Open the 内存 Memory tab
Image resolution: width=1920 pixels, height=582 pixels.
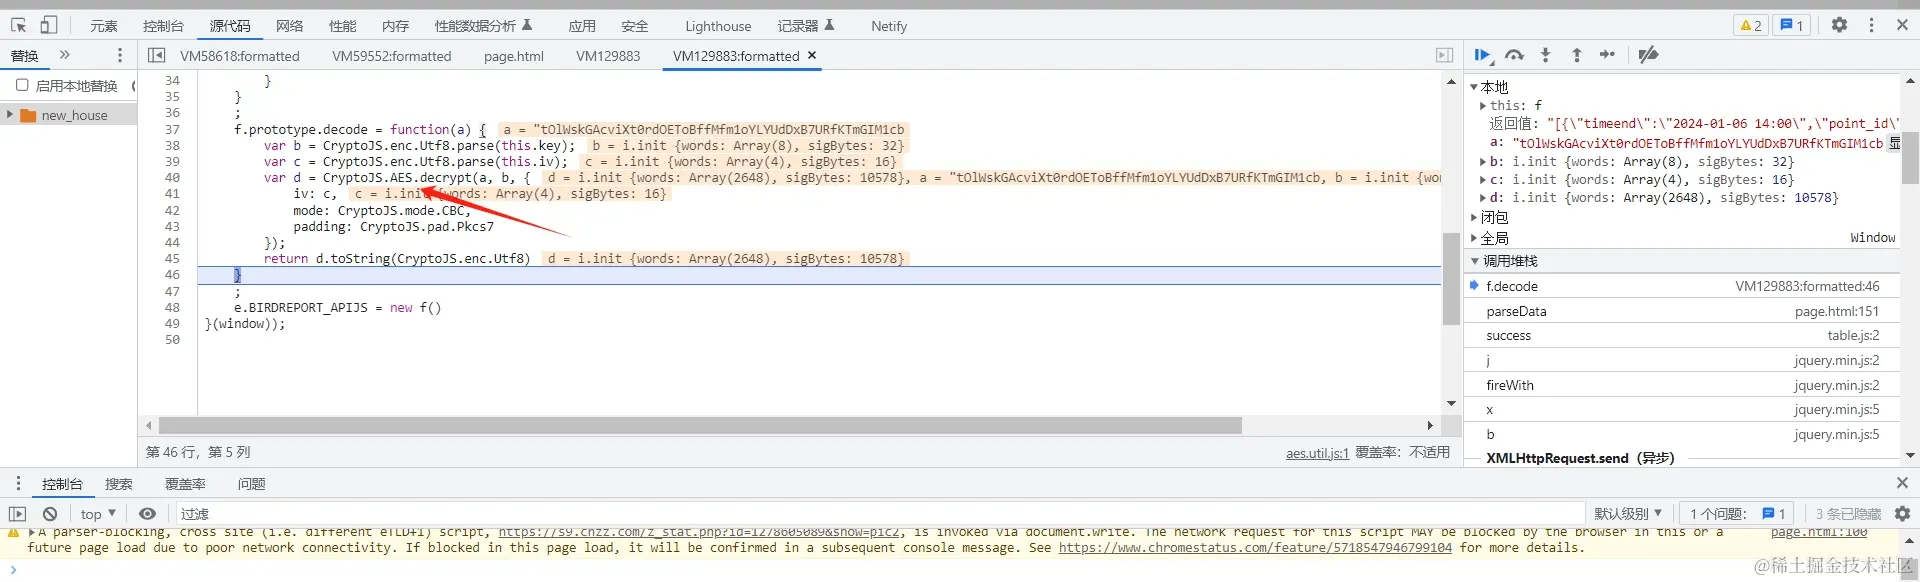pyautogui.click(x=396, y=26)
